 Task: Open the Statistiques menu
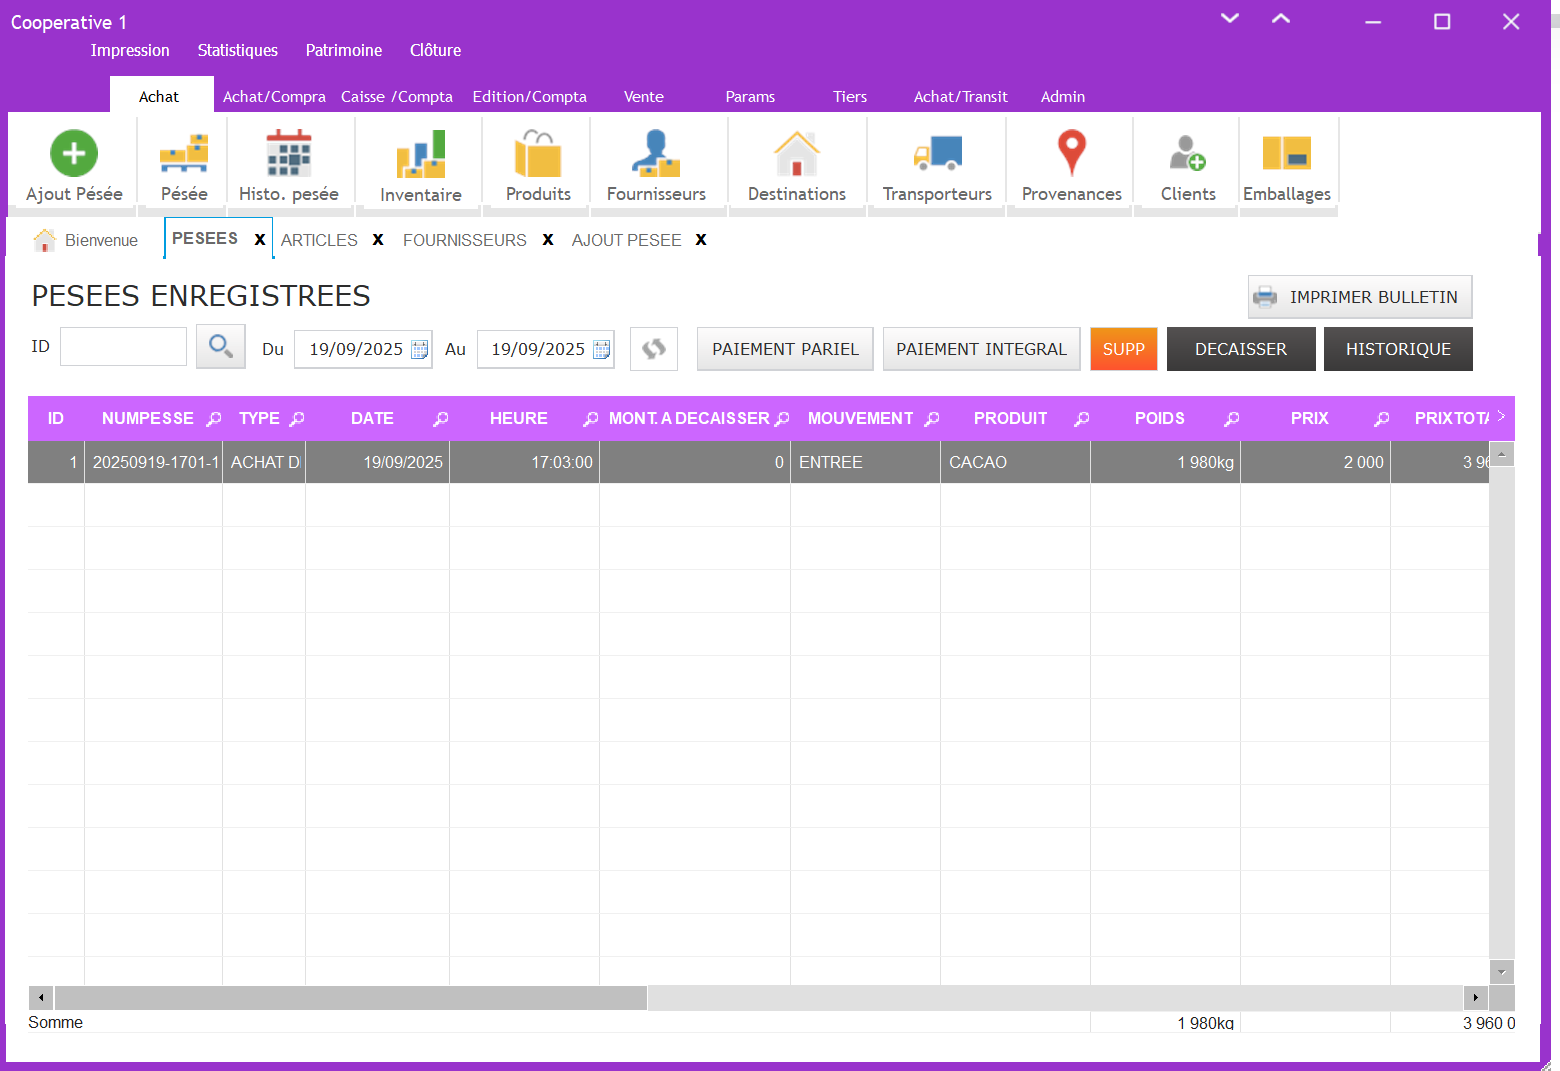click(x=237, y=50)
